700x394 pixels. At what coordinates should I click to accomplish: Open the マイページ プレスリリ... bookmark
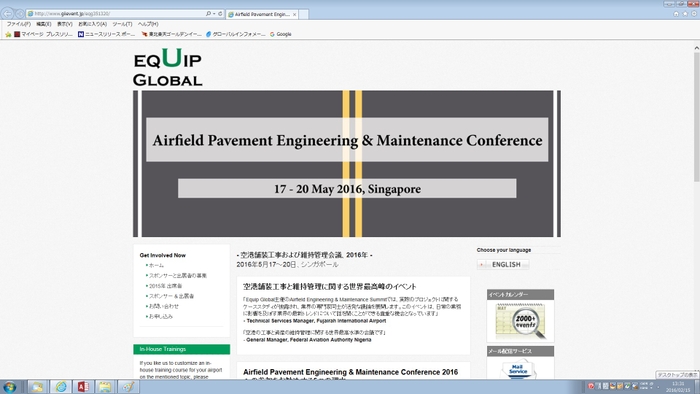[43, 34]
